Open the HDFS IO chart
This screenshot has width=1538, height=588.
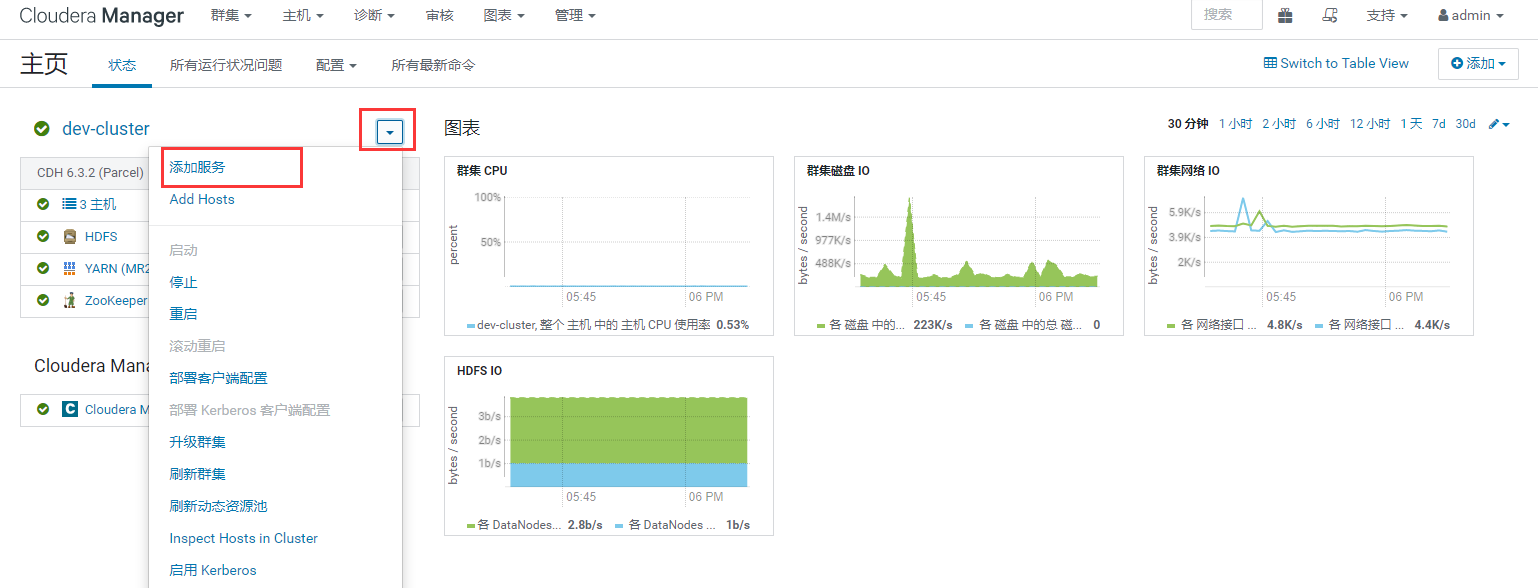point(609,446)
